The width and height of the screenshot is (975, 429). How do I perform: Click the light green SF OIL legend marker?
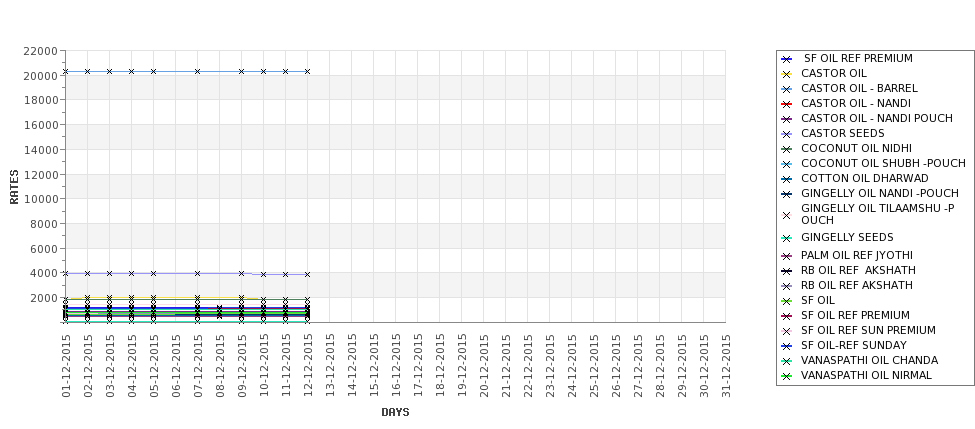pos(786,301)
